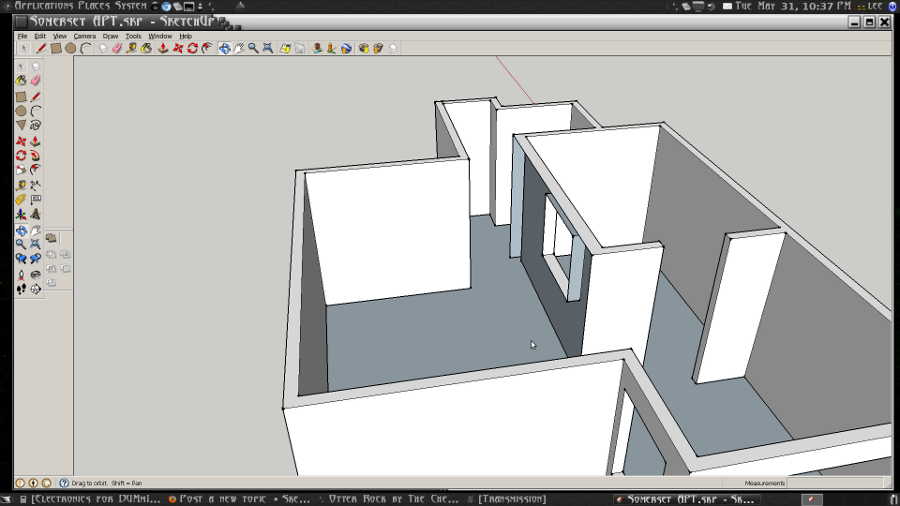Select Push/Pull tool in the top toolbar
This screenshot has height=506, width=900.
[x=163, y=48]
